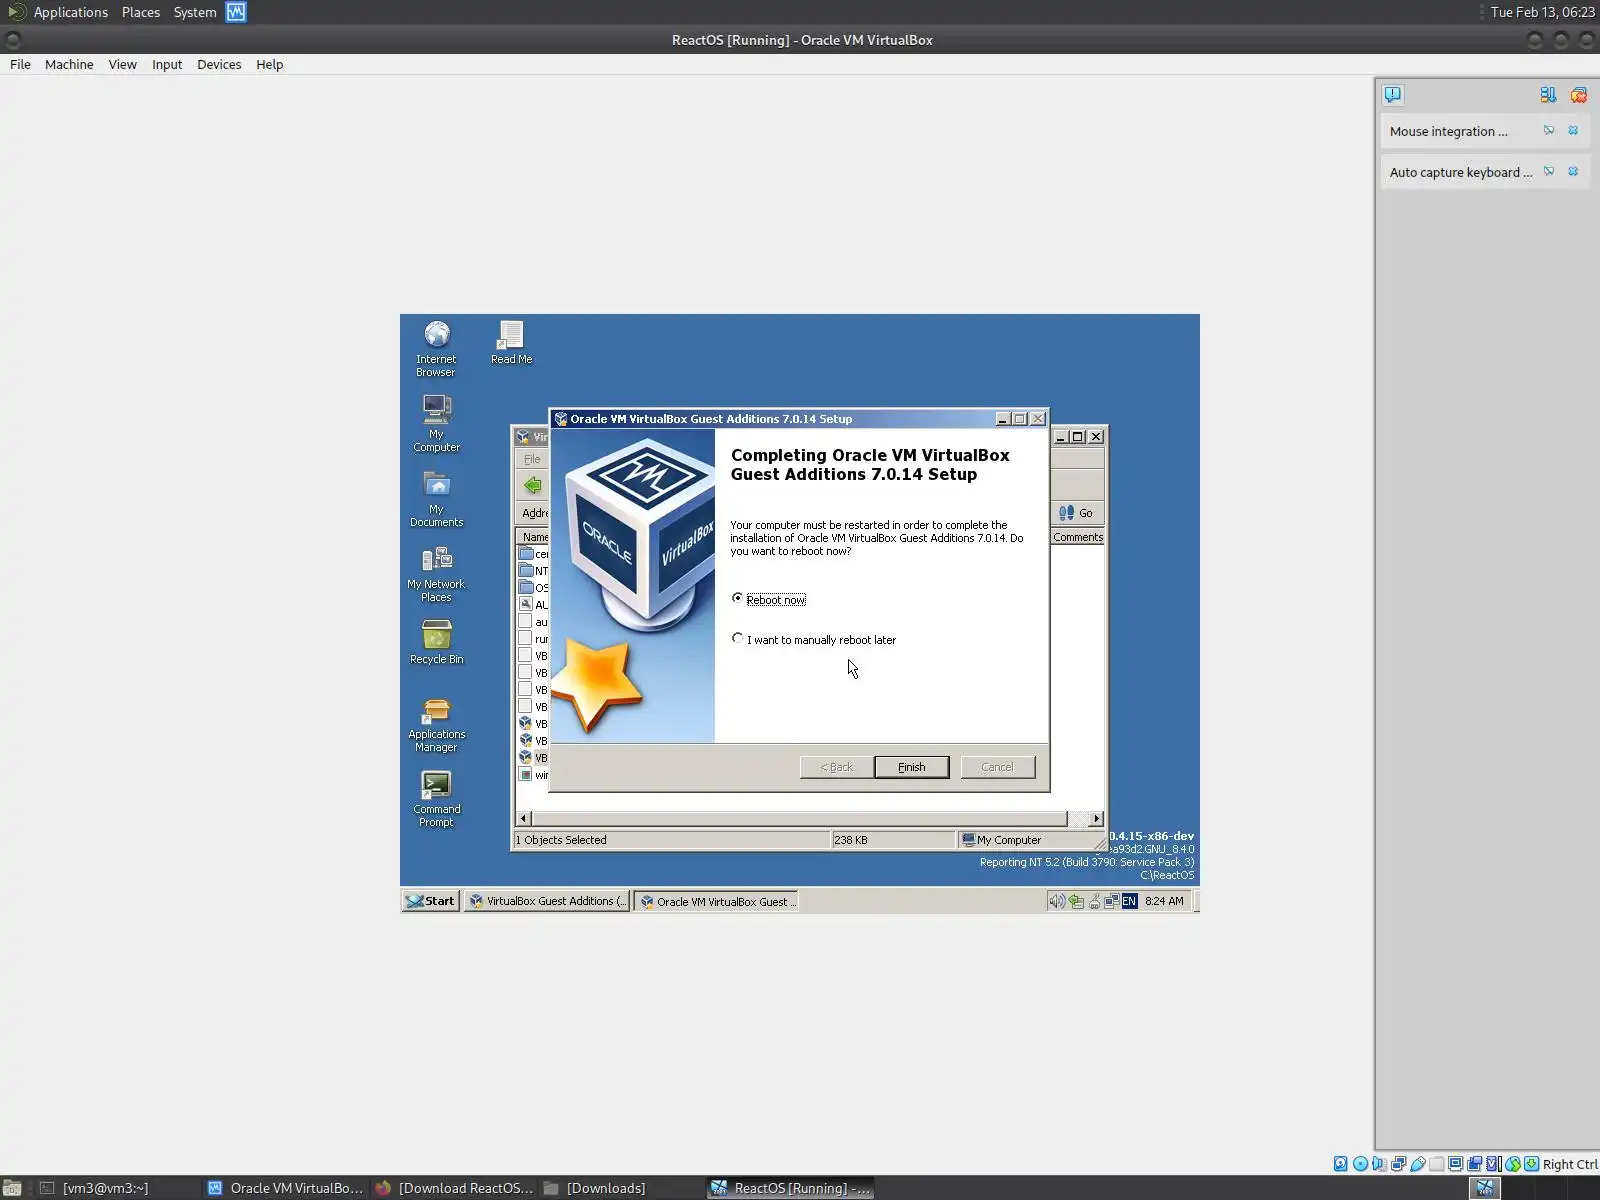Click the shared folders status icon
The height and width of the screenshot is (1200, 1600).
(x=1436, y=1164)
